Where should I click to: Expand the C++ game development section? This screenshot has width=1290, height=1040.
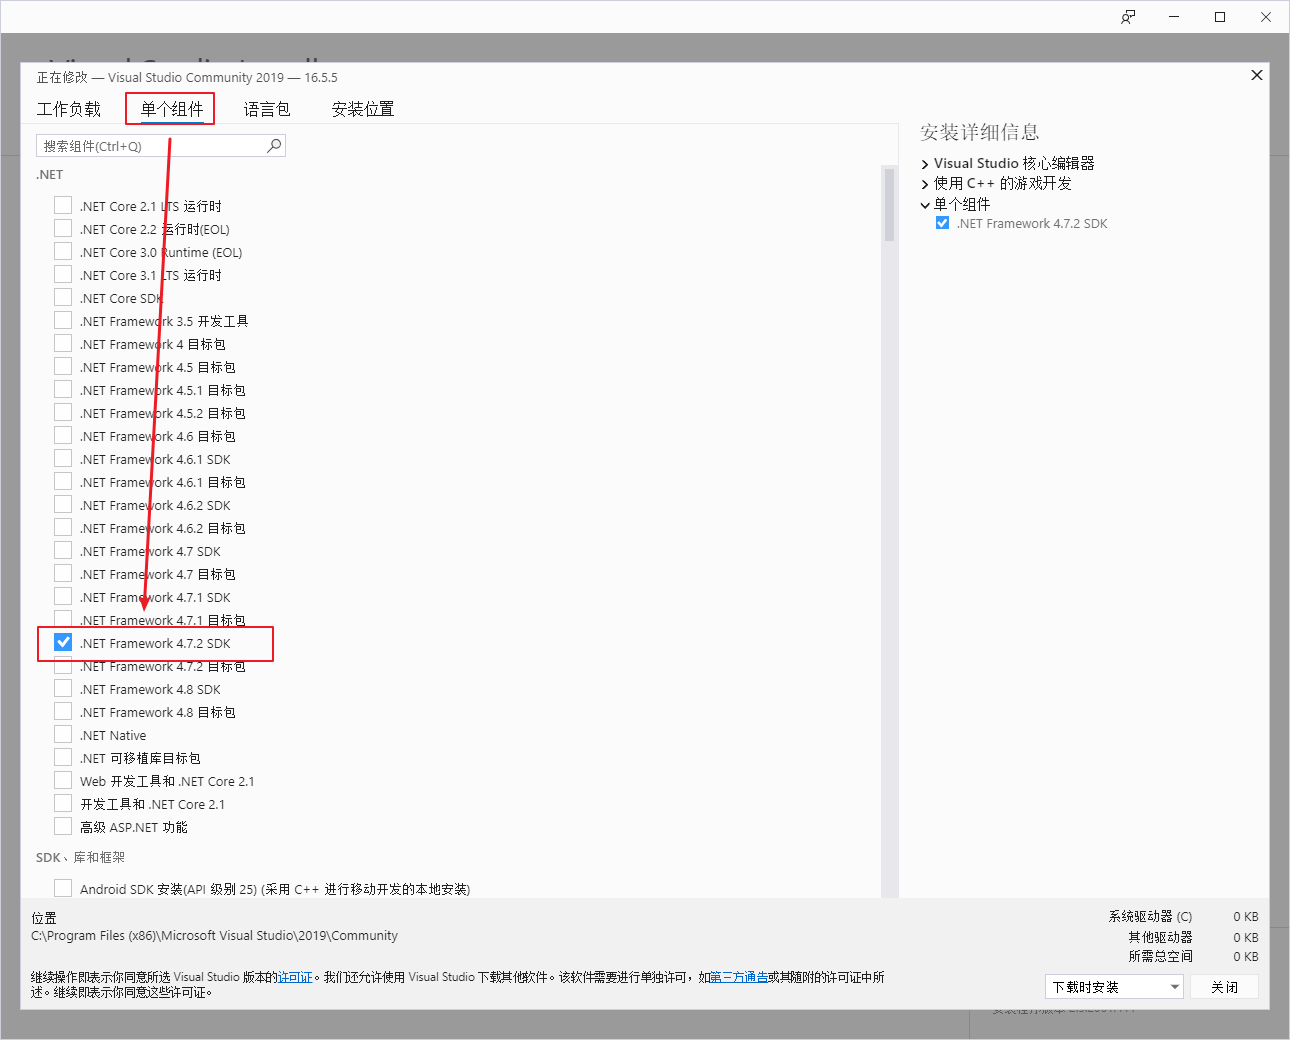(x=925, y=184)
